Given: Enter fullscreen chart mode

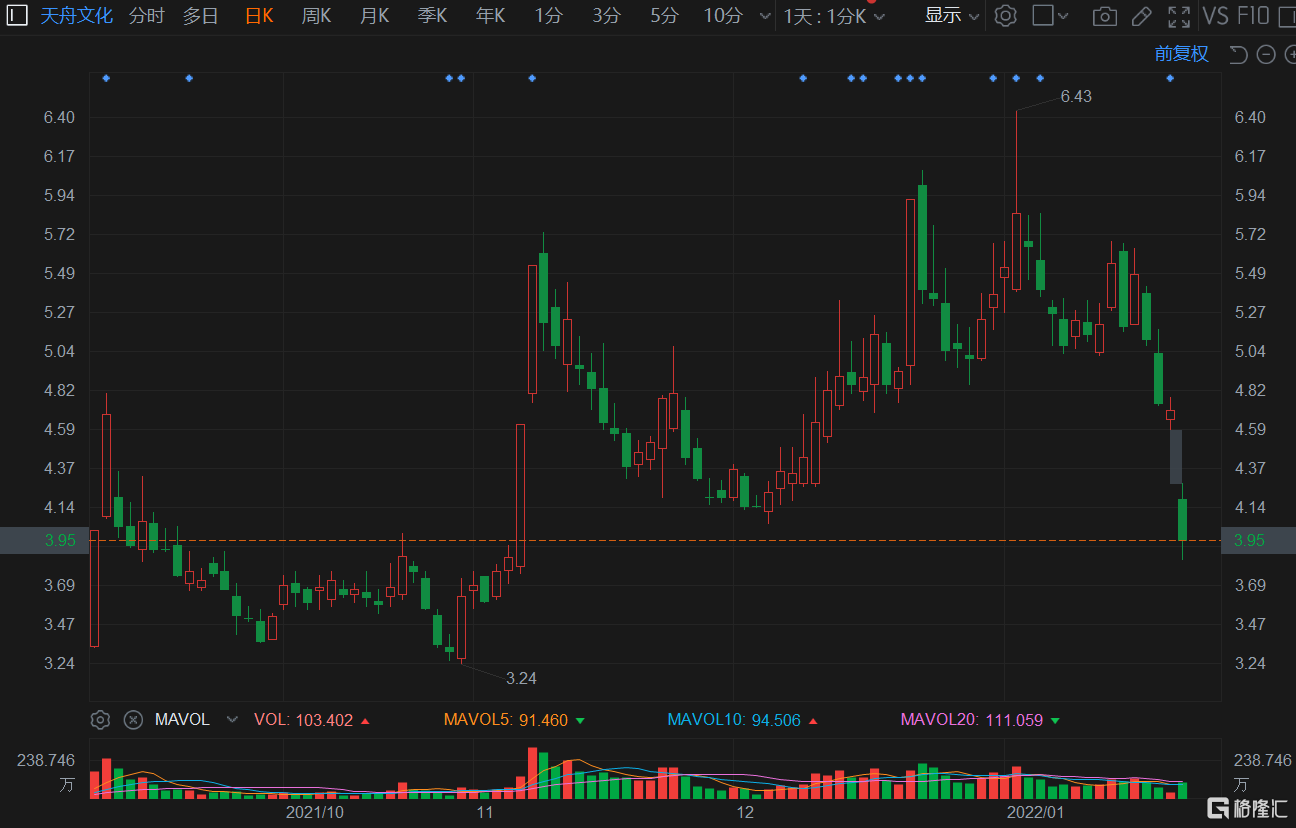Looking at the screenshot, I should point(1179,16).
